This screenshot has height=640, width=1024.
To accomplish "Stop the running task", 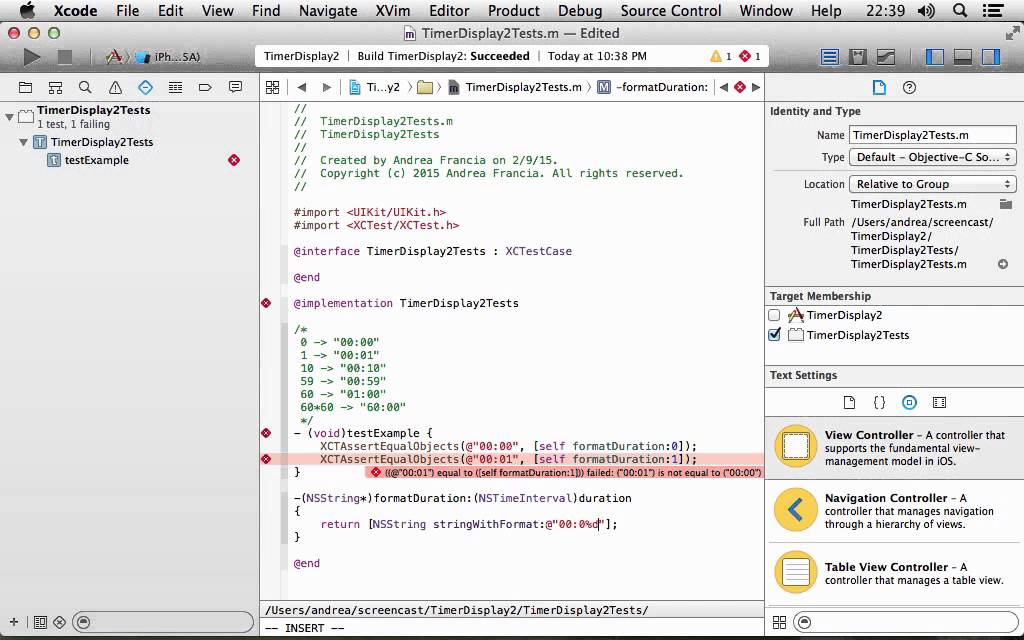I will [65, 57].
